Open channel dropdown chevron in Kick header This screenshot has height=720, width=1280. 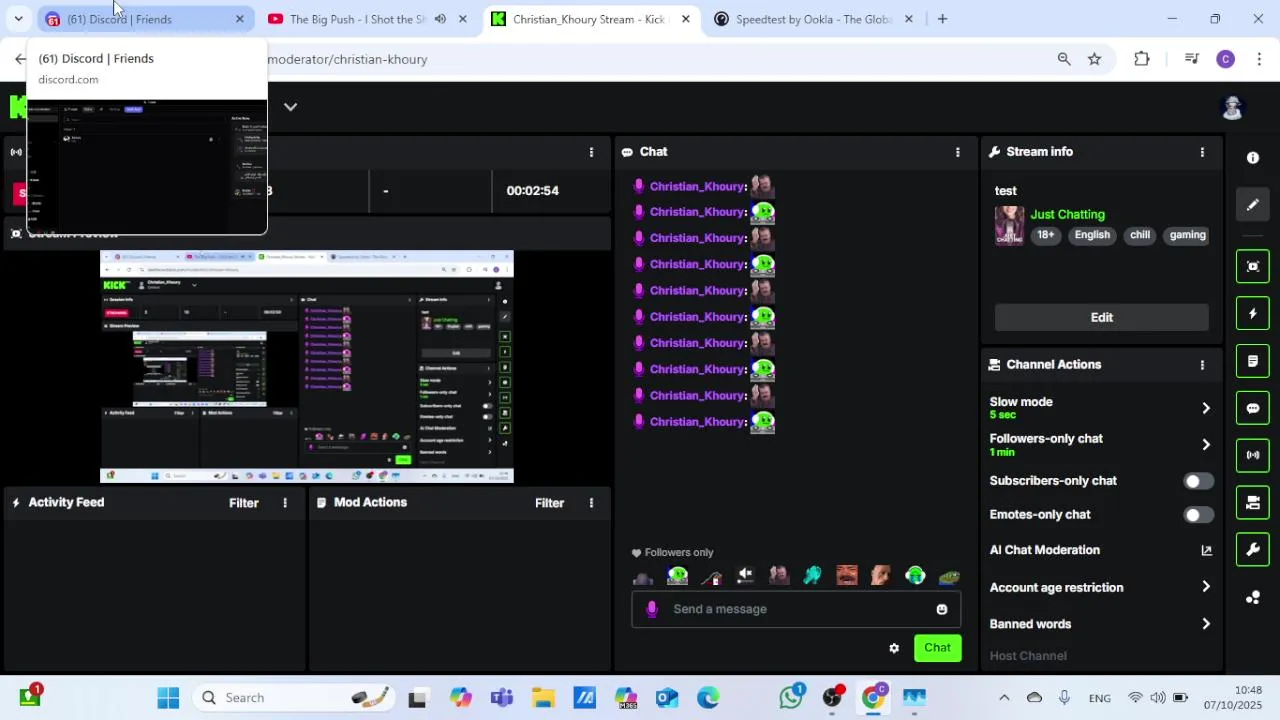[x=290, y=107]
